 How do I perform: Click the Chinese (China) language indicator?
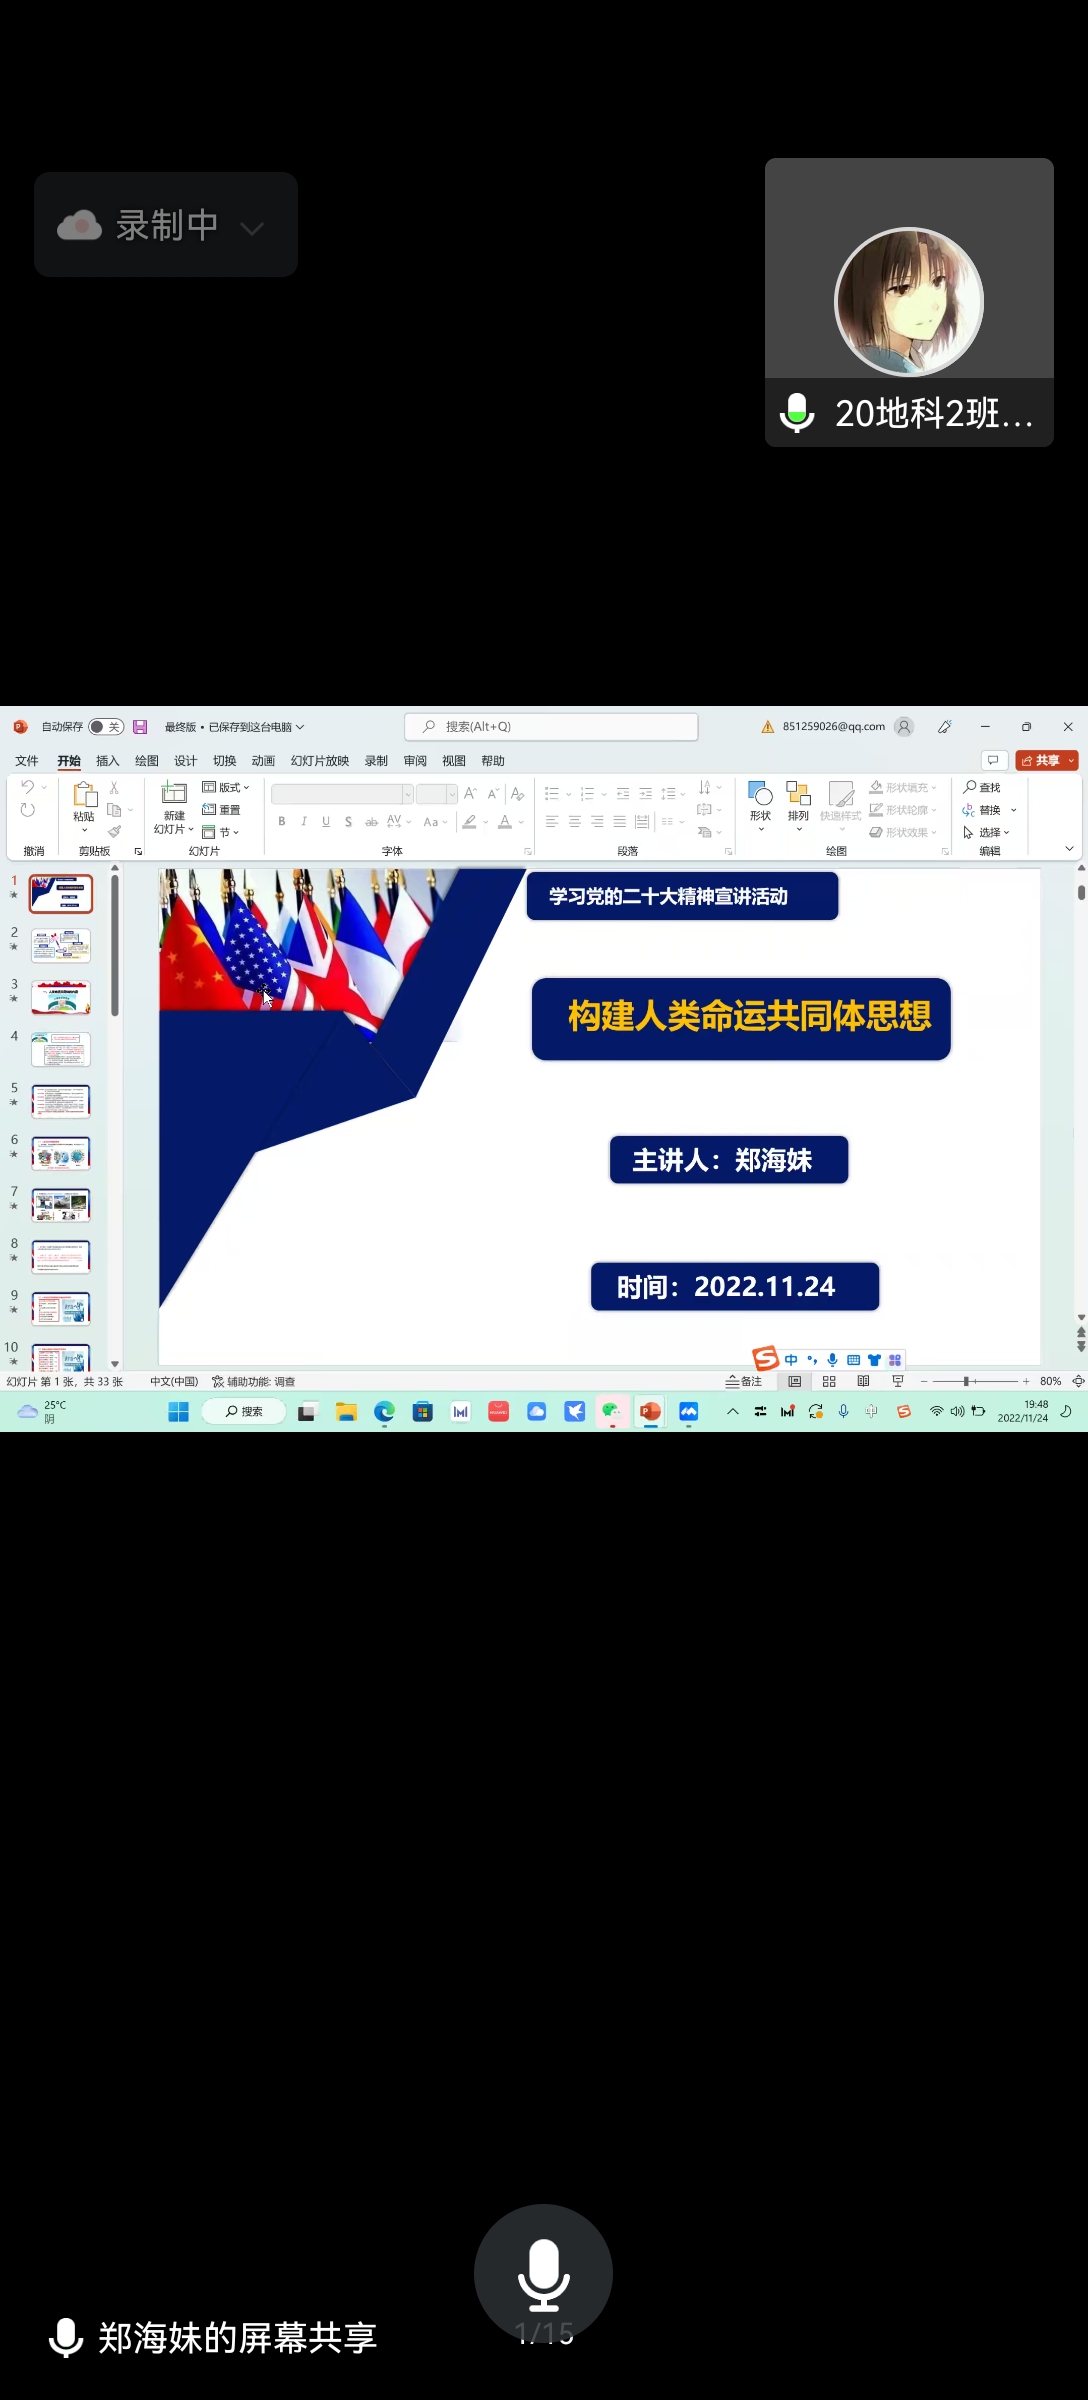point(174,1382)
